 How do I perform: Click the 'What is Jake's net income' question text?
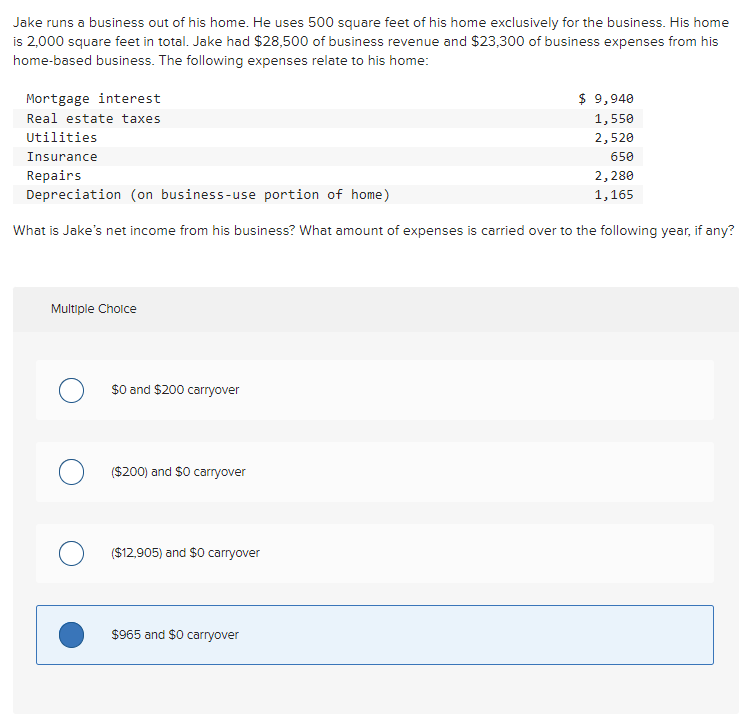pos(374,231)
